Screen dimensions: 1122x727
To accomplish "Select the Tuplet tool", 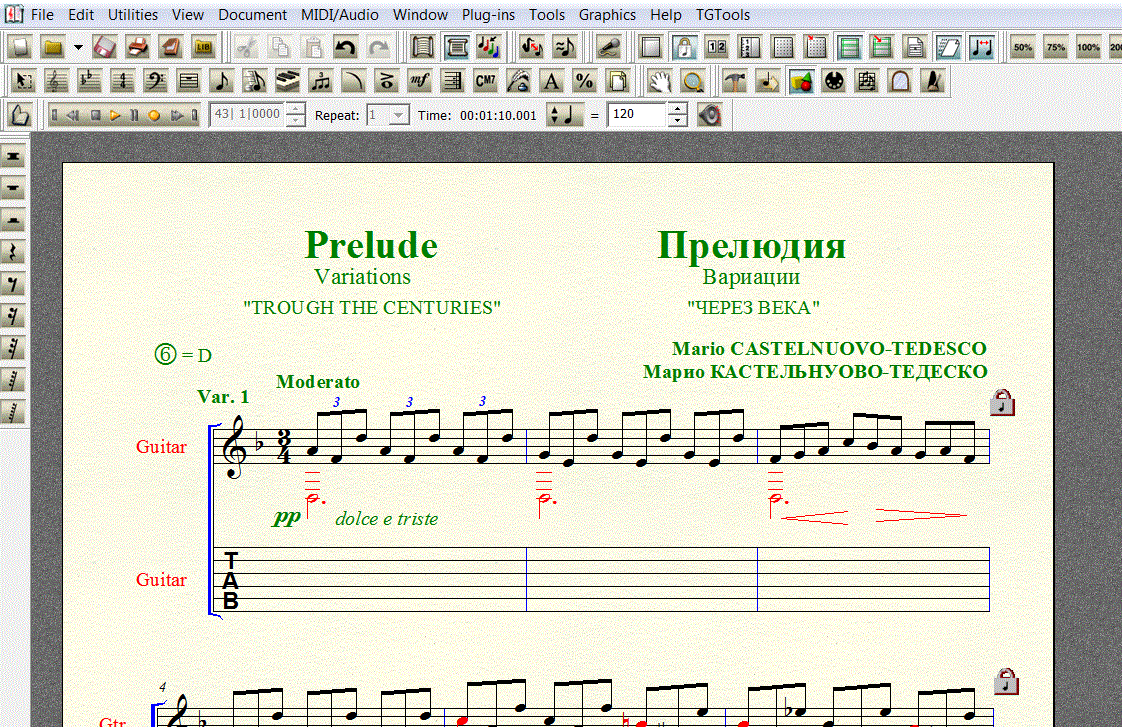I will point(320,81).
